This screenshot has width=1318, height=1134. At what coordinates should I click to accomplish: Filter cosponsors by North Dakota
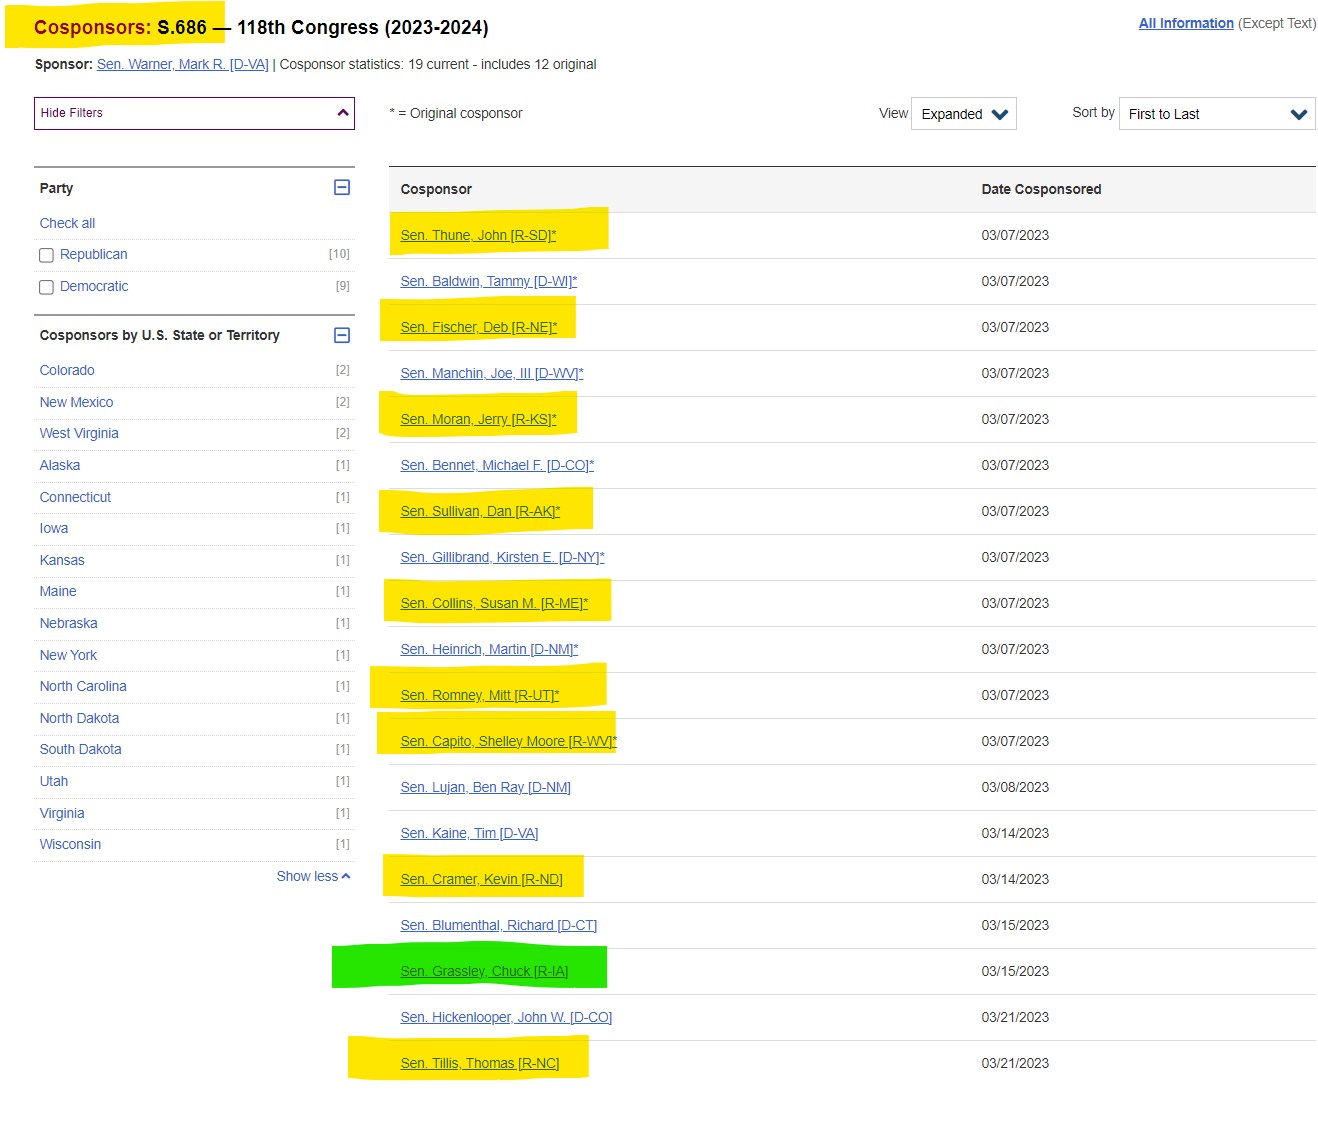(x=79, y=718)
